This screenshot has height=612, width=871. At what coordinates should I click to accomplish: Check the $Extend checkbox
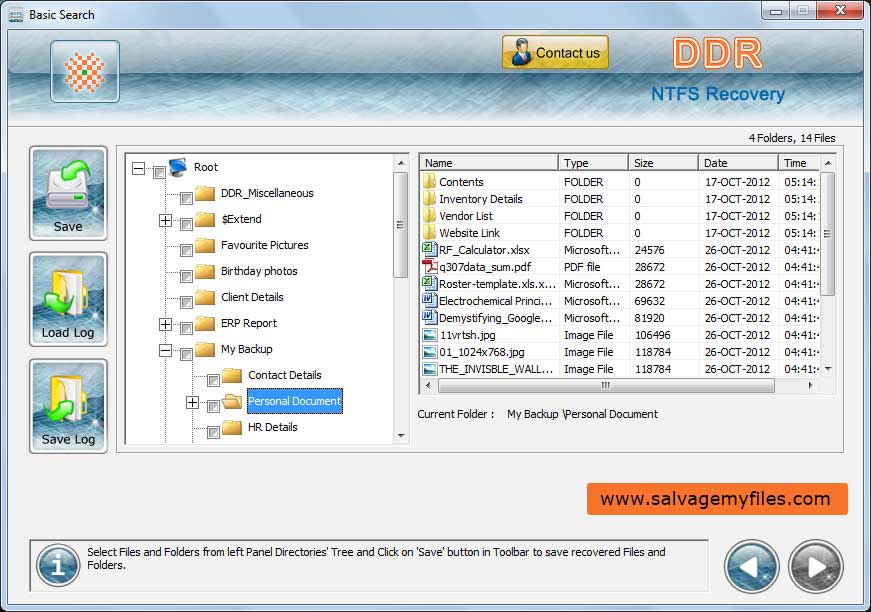[186, 224]
